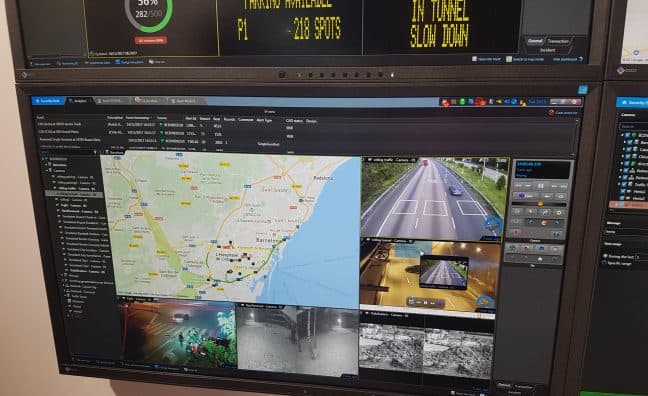Open the task tab with the red circular icon
The image size is (648, 396).
tap(147, 100)
